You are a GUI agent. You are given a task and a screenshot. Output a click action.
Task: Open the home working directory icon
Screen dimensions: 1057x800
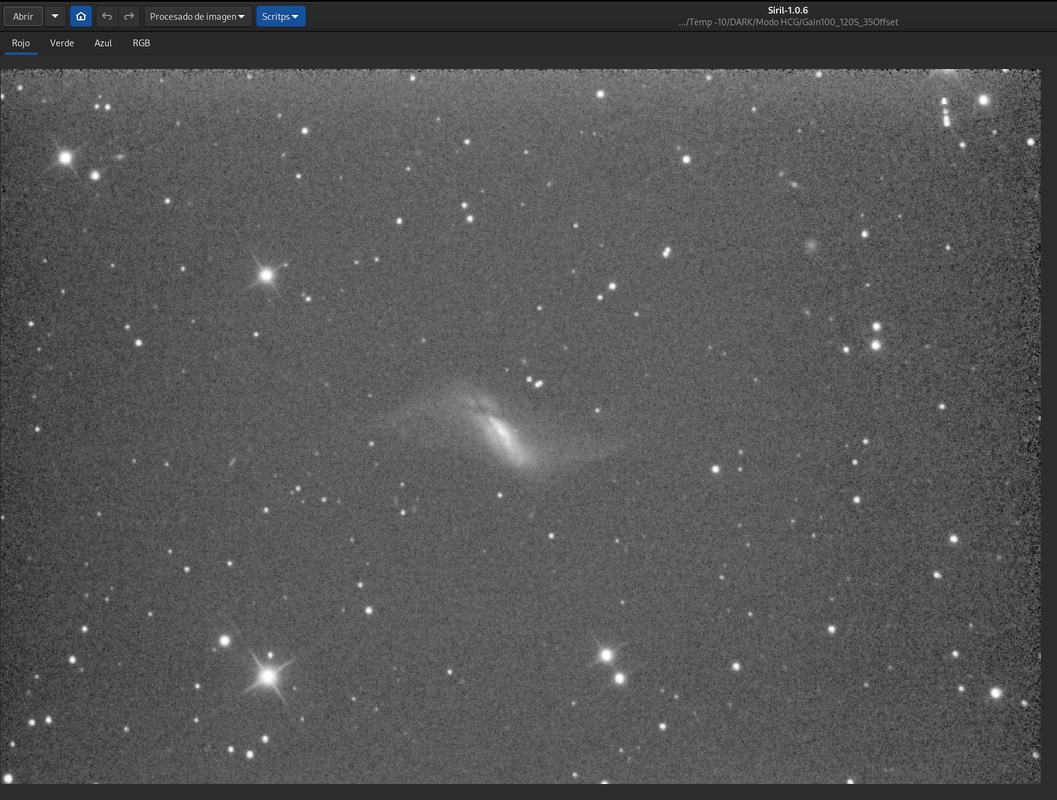click(81, 16)
